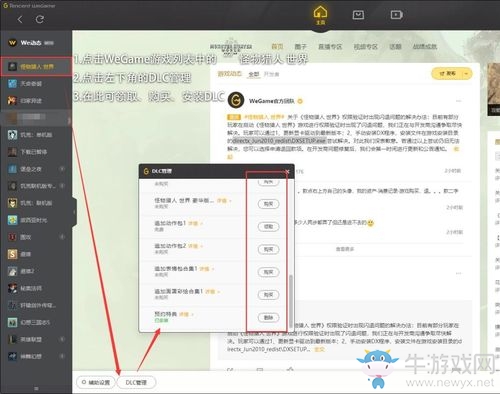Open 详情 link for 追加动作包2
This screenshot has height=394, width=500.
(195, 246)
